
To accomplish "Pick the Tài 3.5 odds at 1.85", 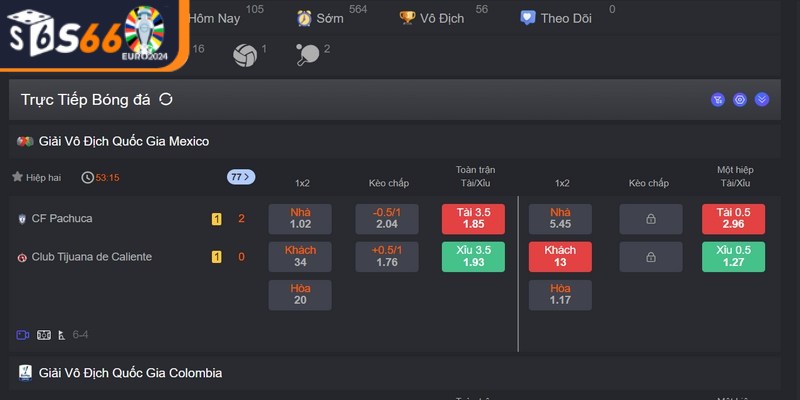I will click(473, 219).
